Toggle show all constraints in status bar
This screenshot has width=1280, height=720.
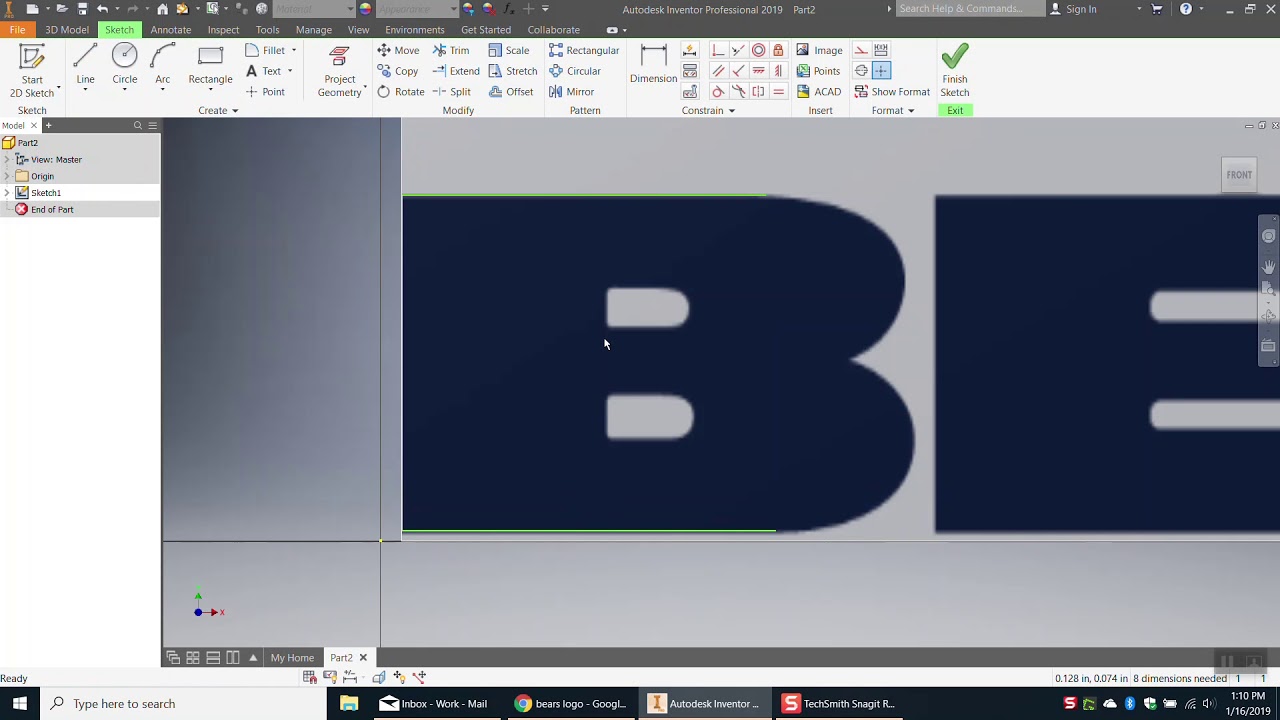tap(330, 677)
